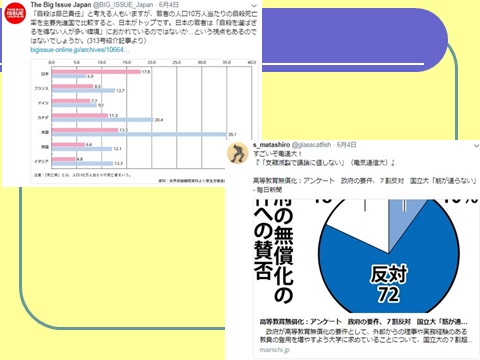Click the suicide rate bar chart image
480x360 pixels.
click(x=144, y=121)
